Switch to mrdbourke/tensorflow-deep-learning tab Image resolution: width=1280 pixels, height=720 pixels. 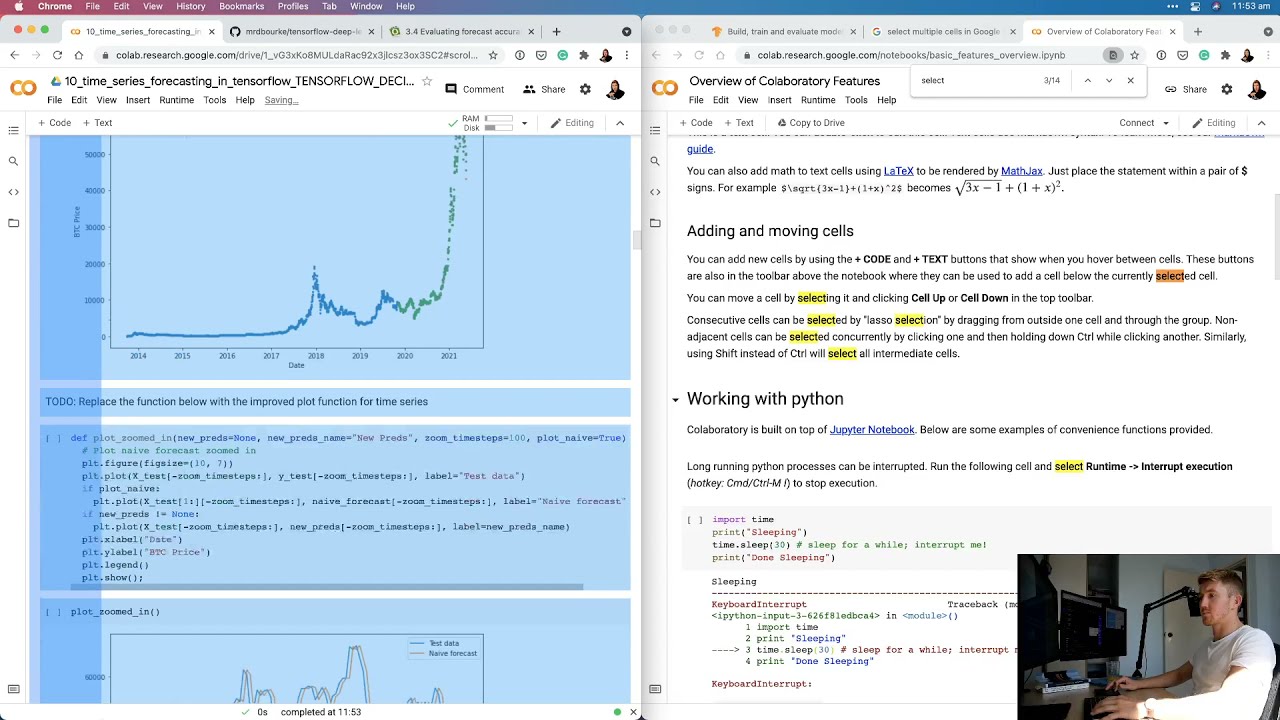tap(300, 31)
